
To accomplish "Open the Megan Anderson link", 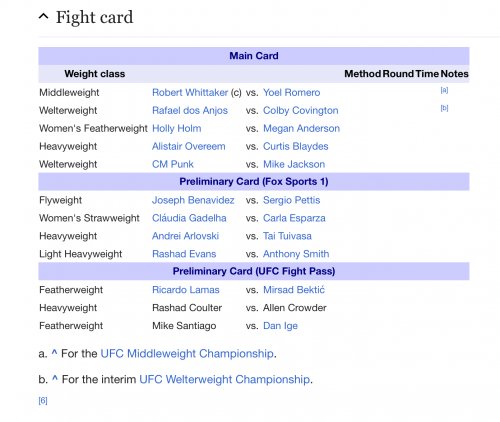I will pos(301,128).
